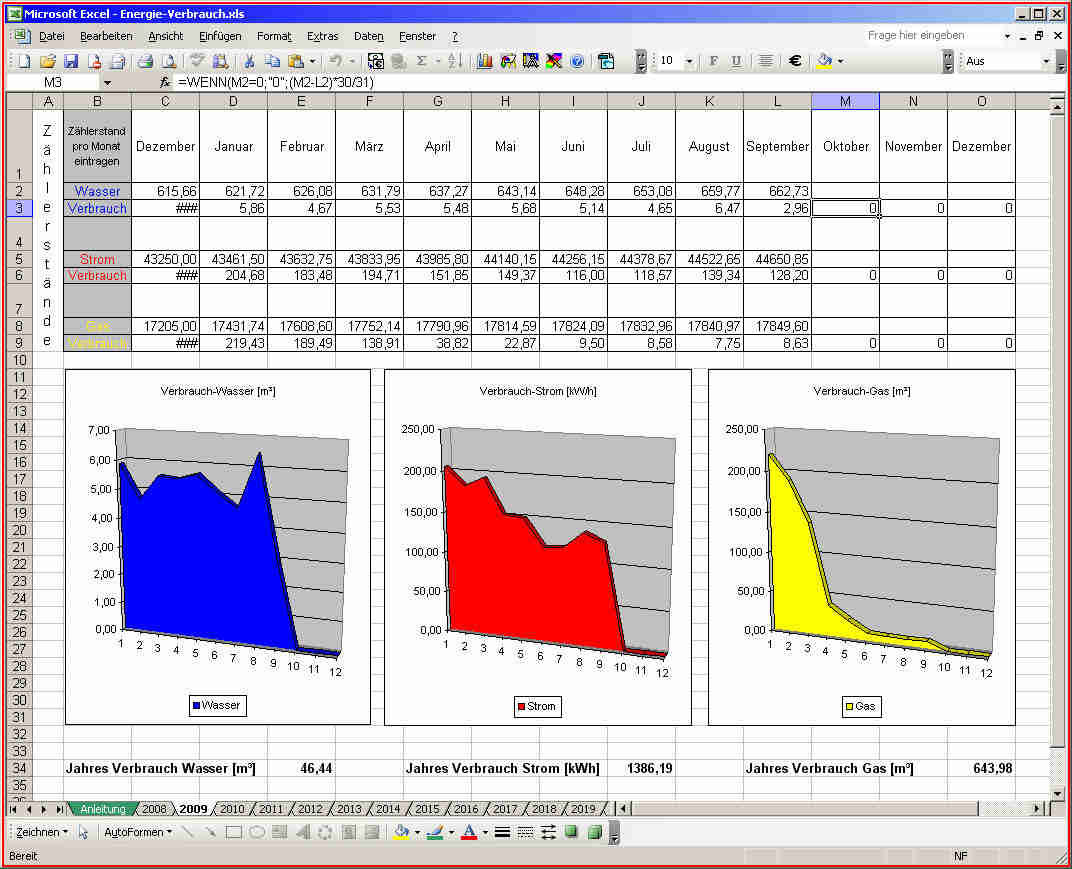
Task: Switch to the 2010 sheet tab
Action: point(231,809)
